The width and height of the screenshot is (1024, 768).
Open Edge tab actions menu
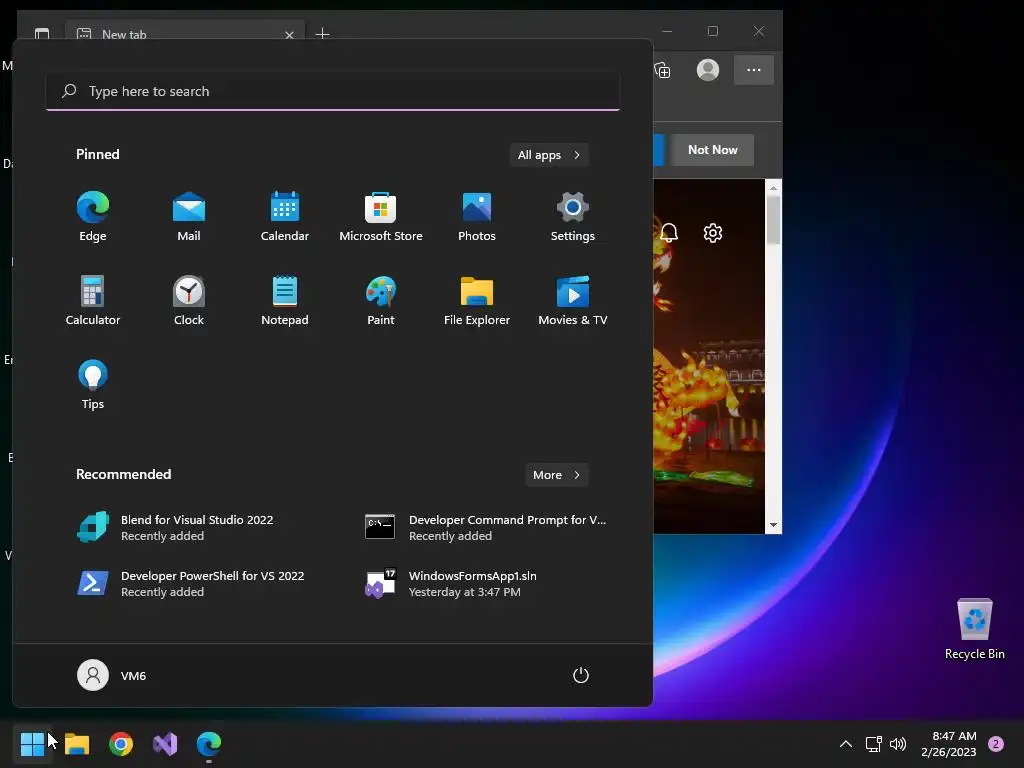pyautogui.click(x=42, y=33)
